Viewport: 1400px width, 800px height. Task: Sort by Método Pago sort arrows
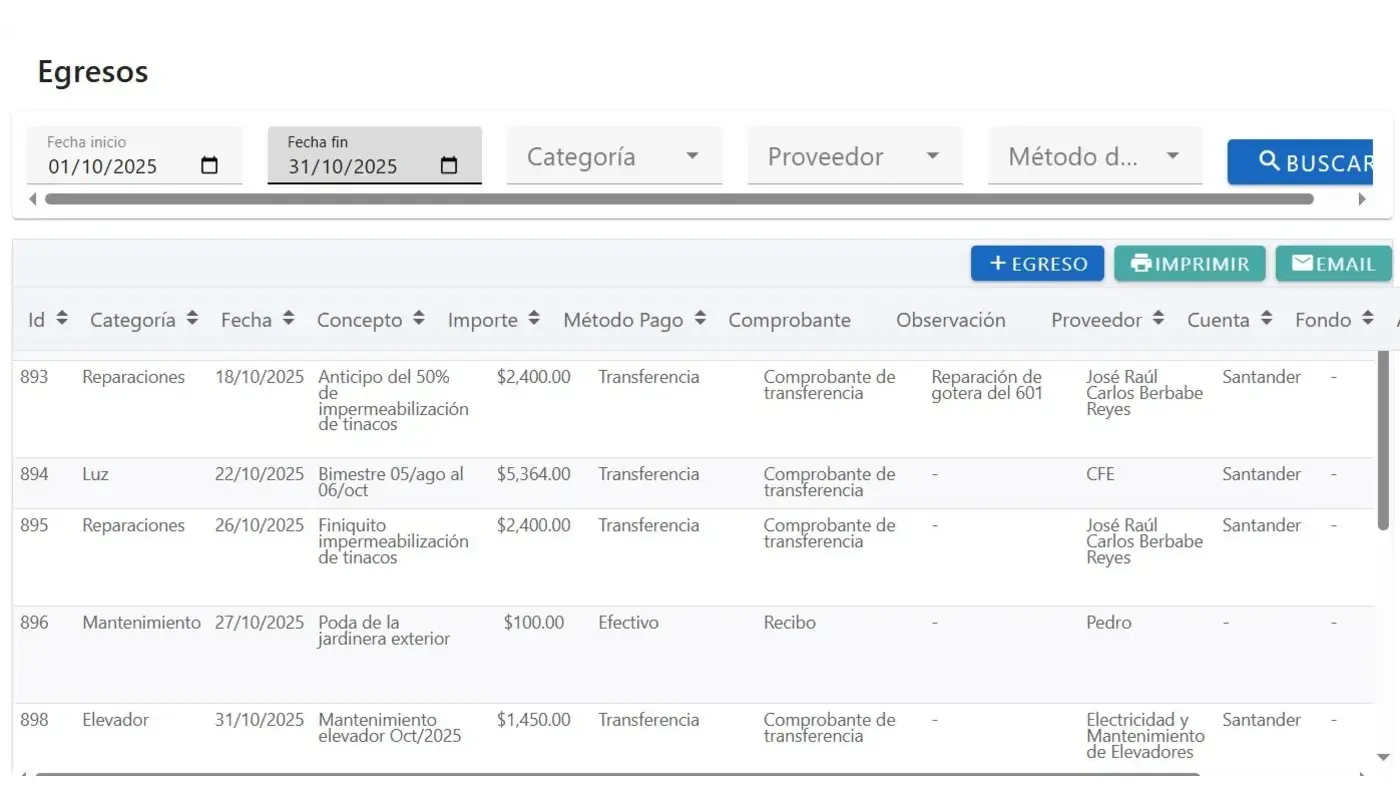coord(700,319)
